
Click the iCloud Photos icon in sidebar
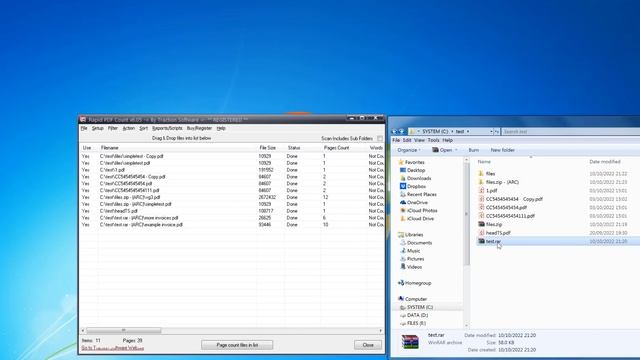(x=403, y=211)
